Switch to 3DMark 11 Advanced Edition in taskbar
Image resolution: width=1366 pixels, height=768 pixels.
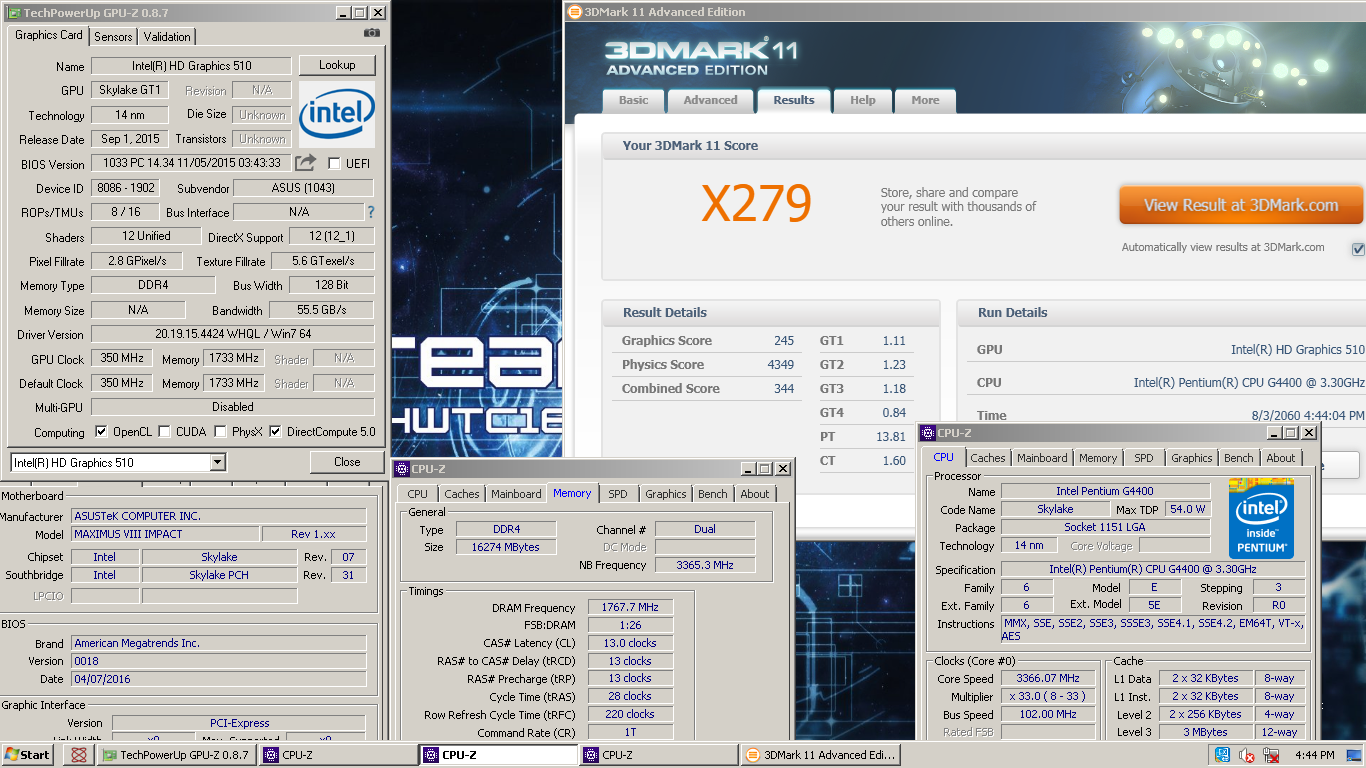click(x=821, y=755)
